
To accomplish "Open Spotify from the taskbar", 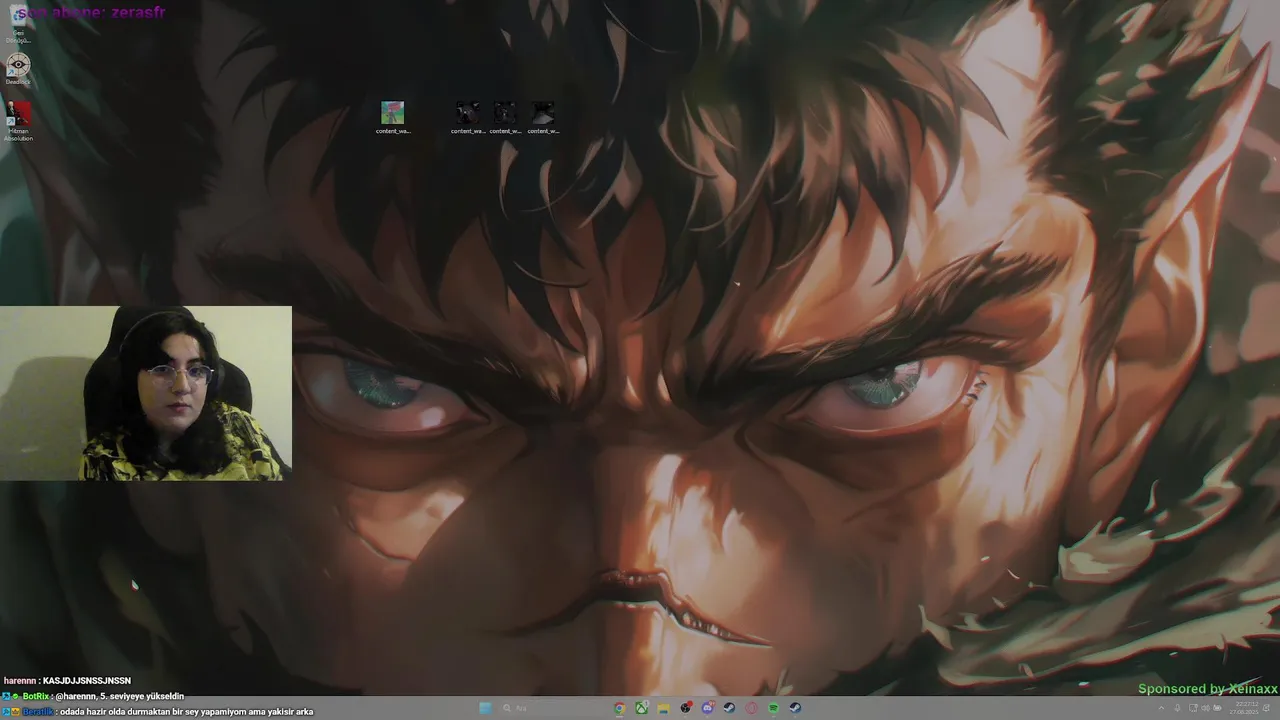I will point(773,708).
